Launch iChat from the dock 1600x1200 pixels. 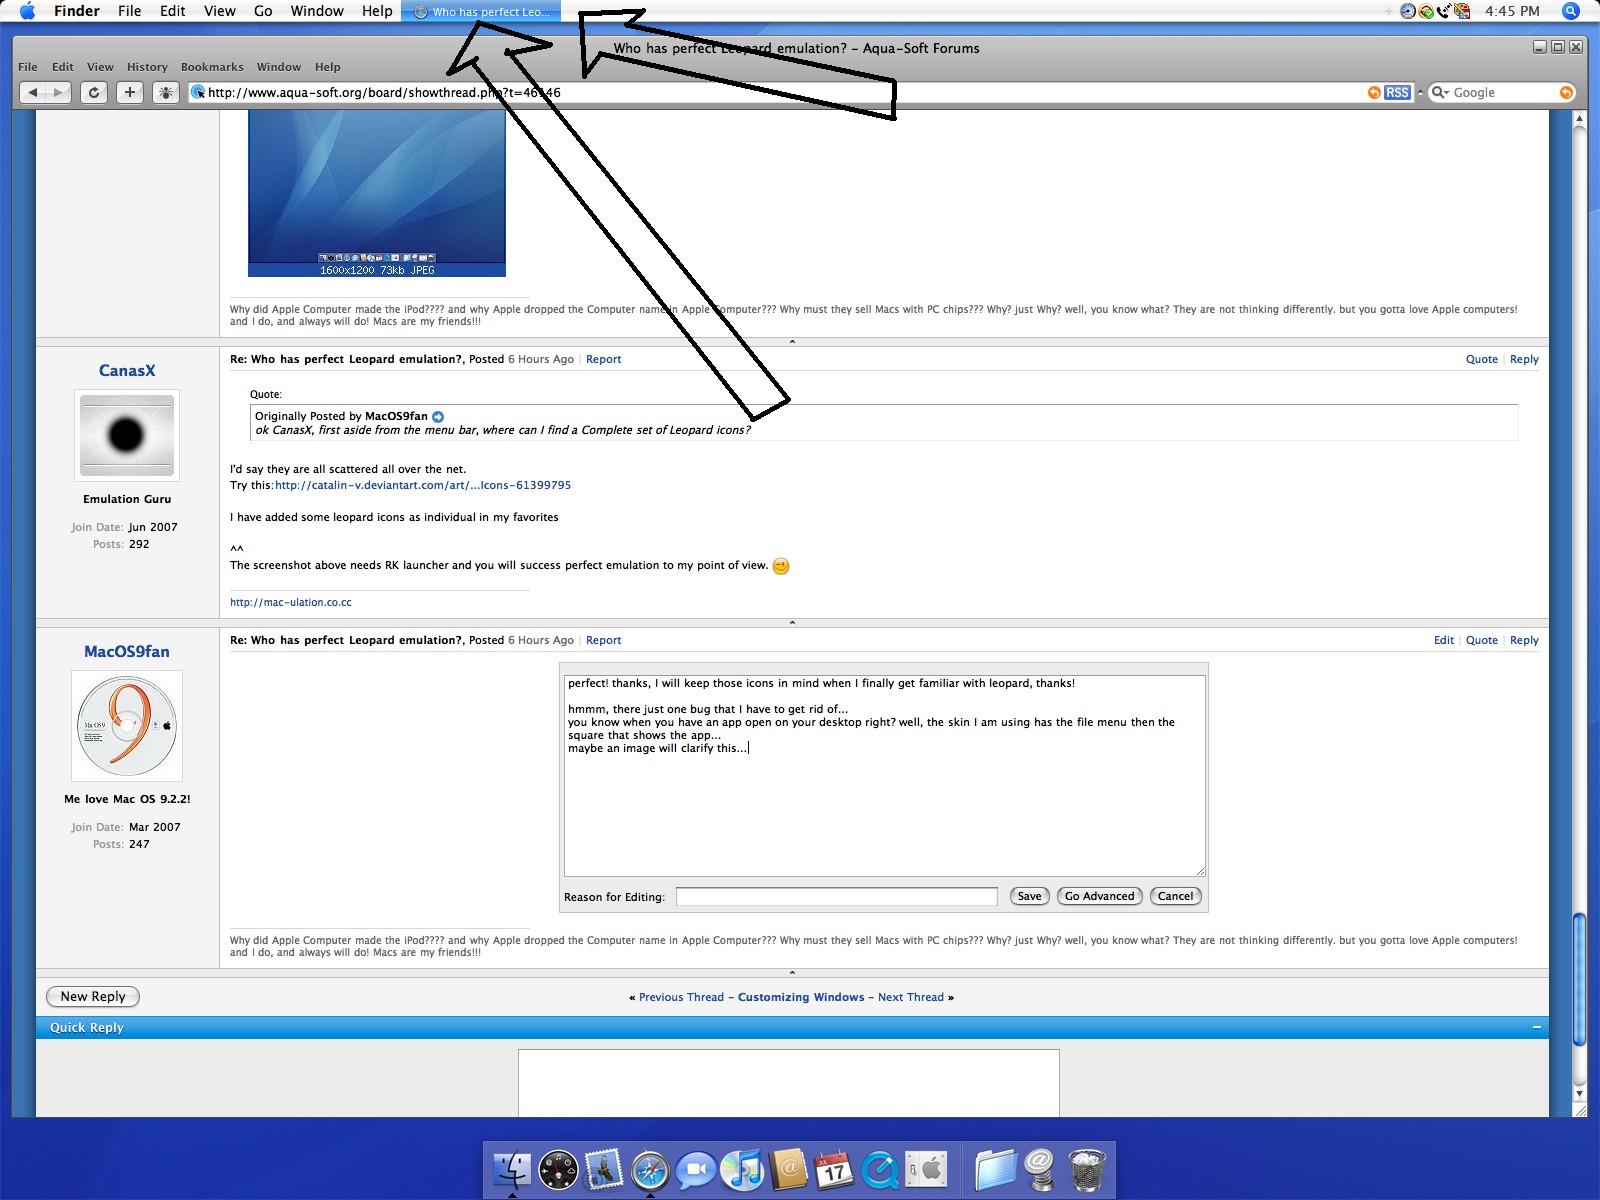(696, 1169)
